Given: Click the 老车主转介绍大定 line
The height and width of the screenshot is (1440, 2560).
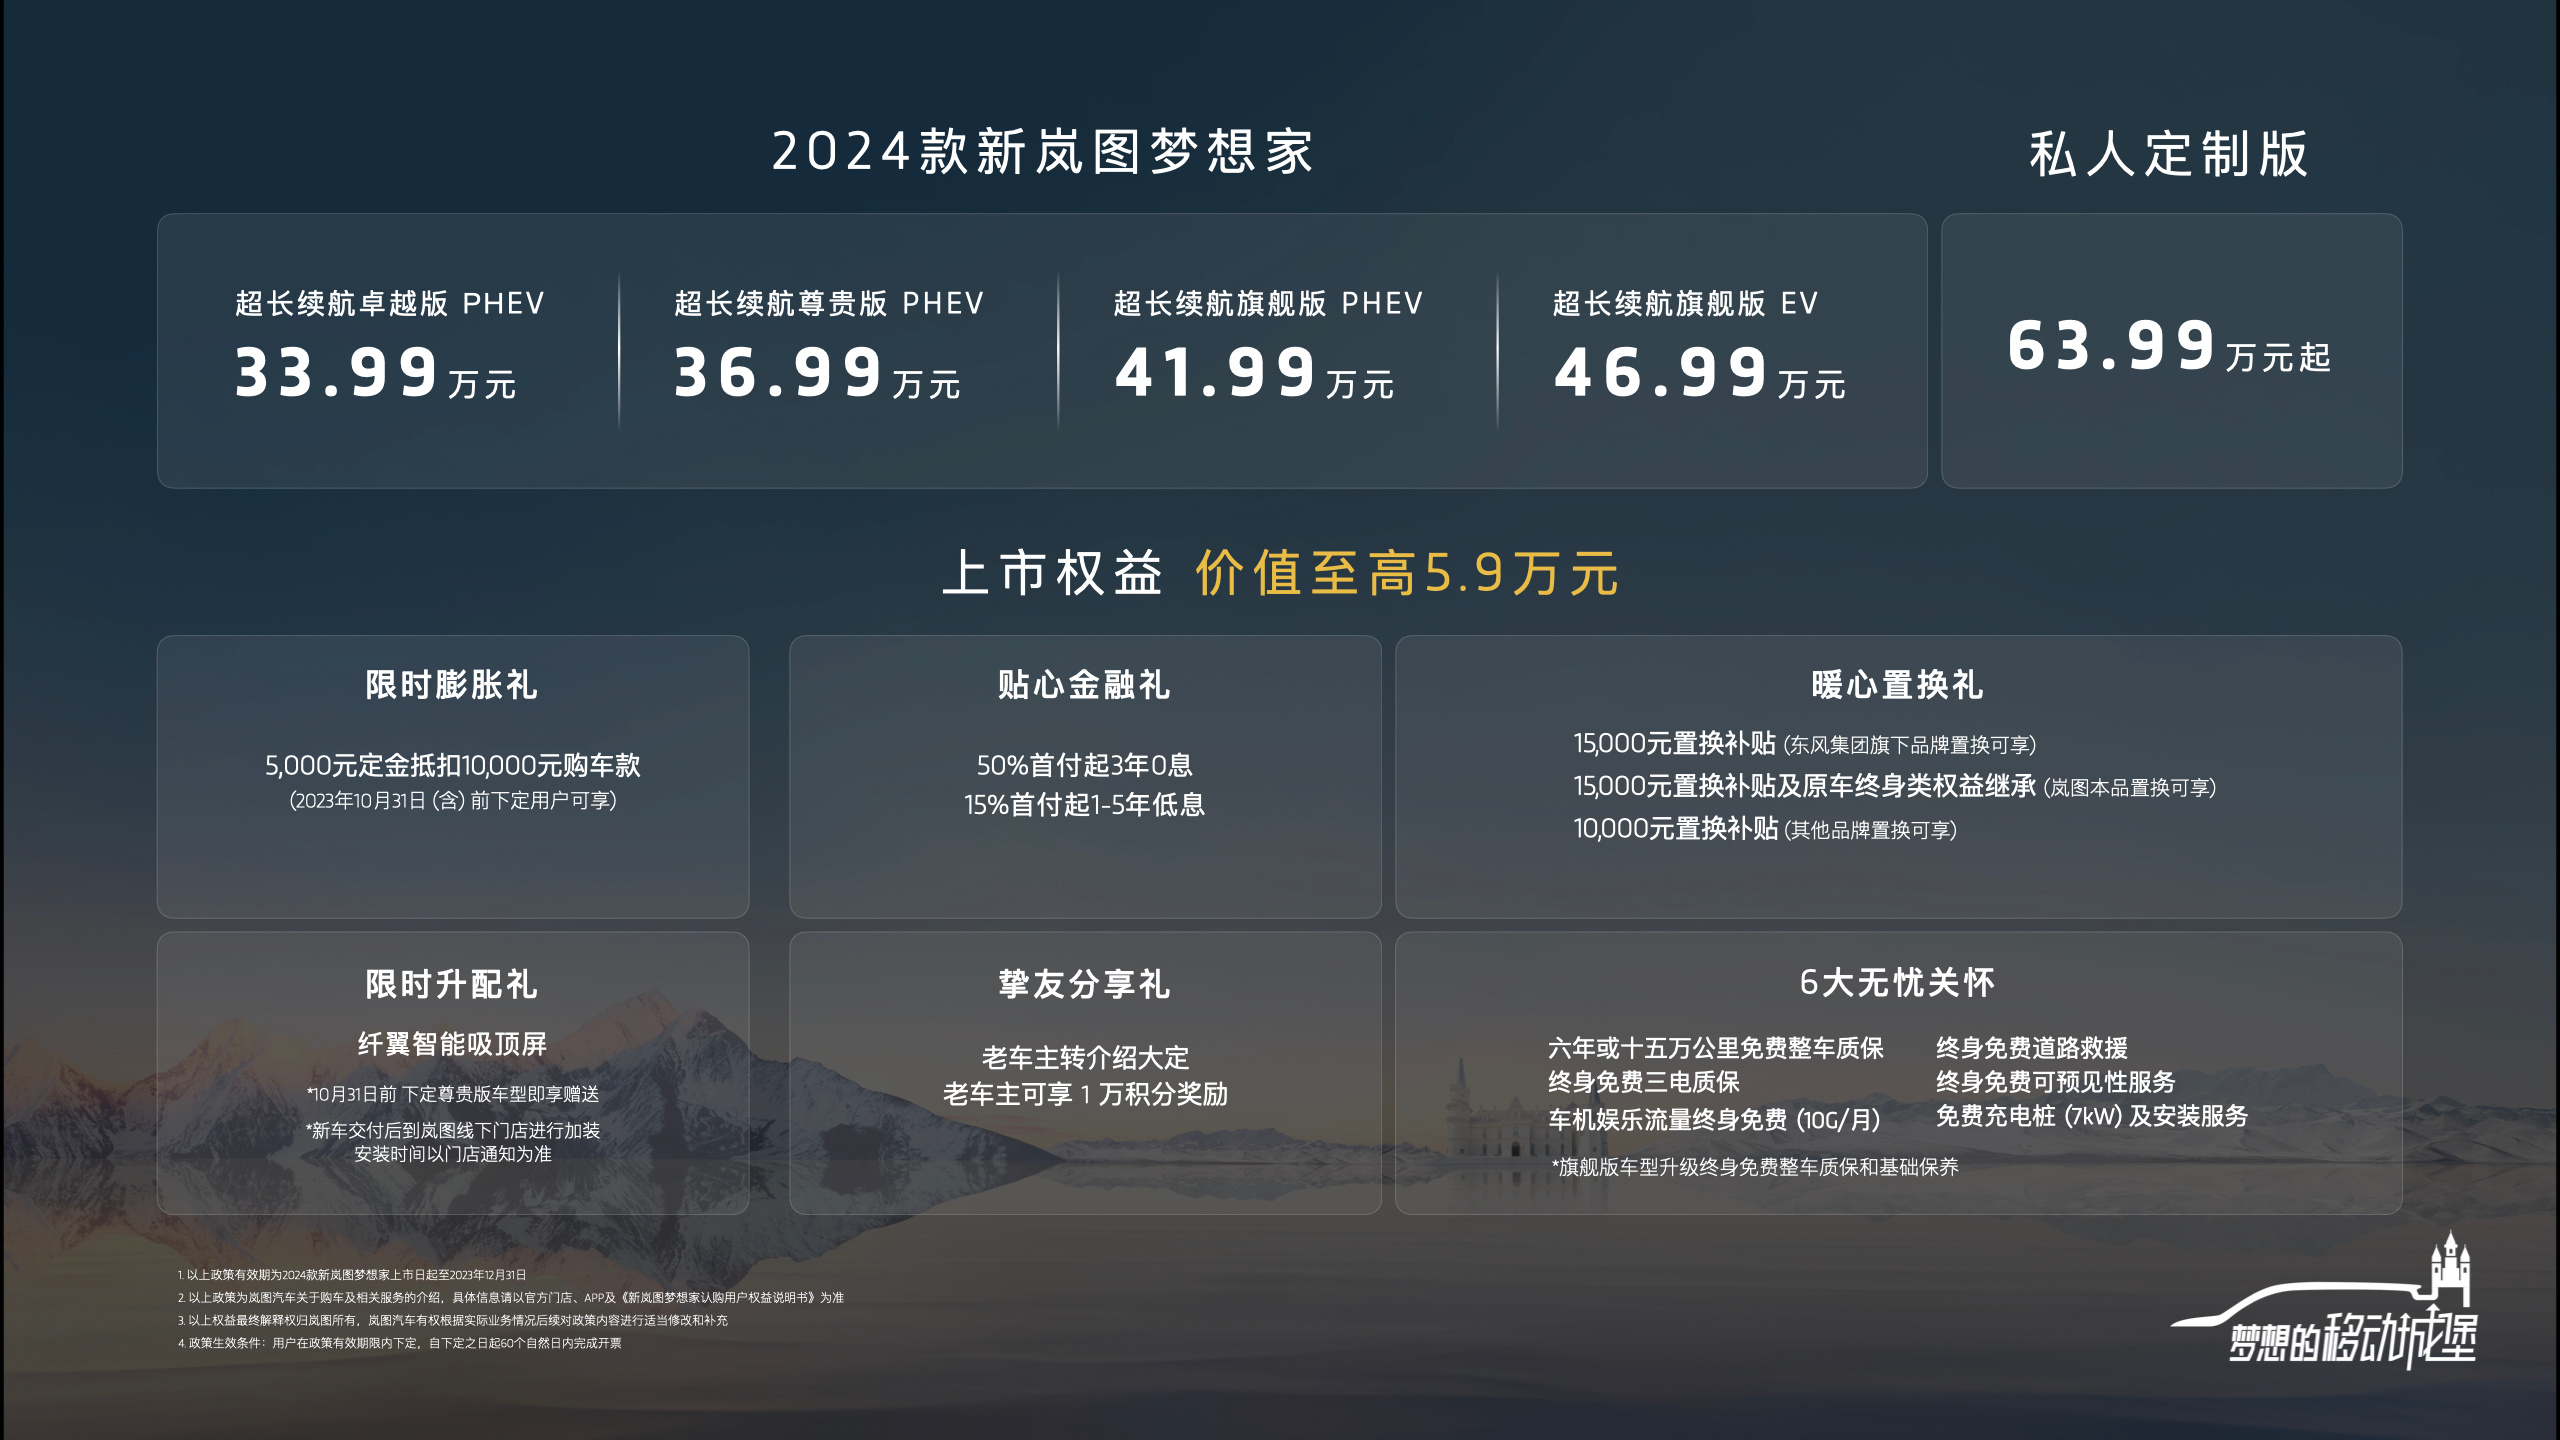Looking at the screenshot, I should [1084, 1057].
